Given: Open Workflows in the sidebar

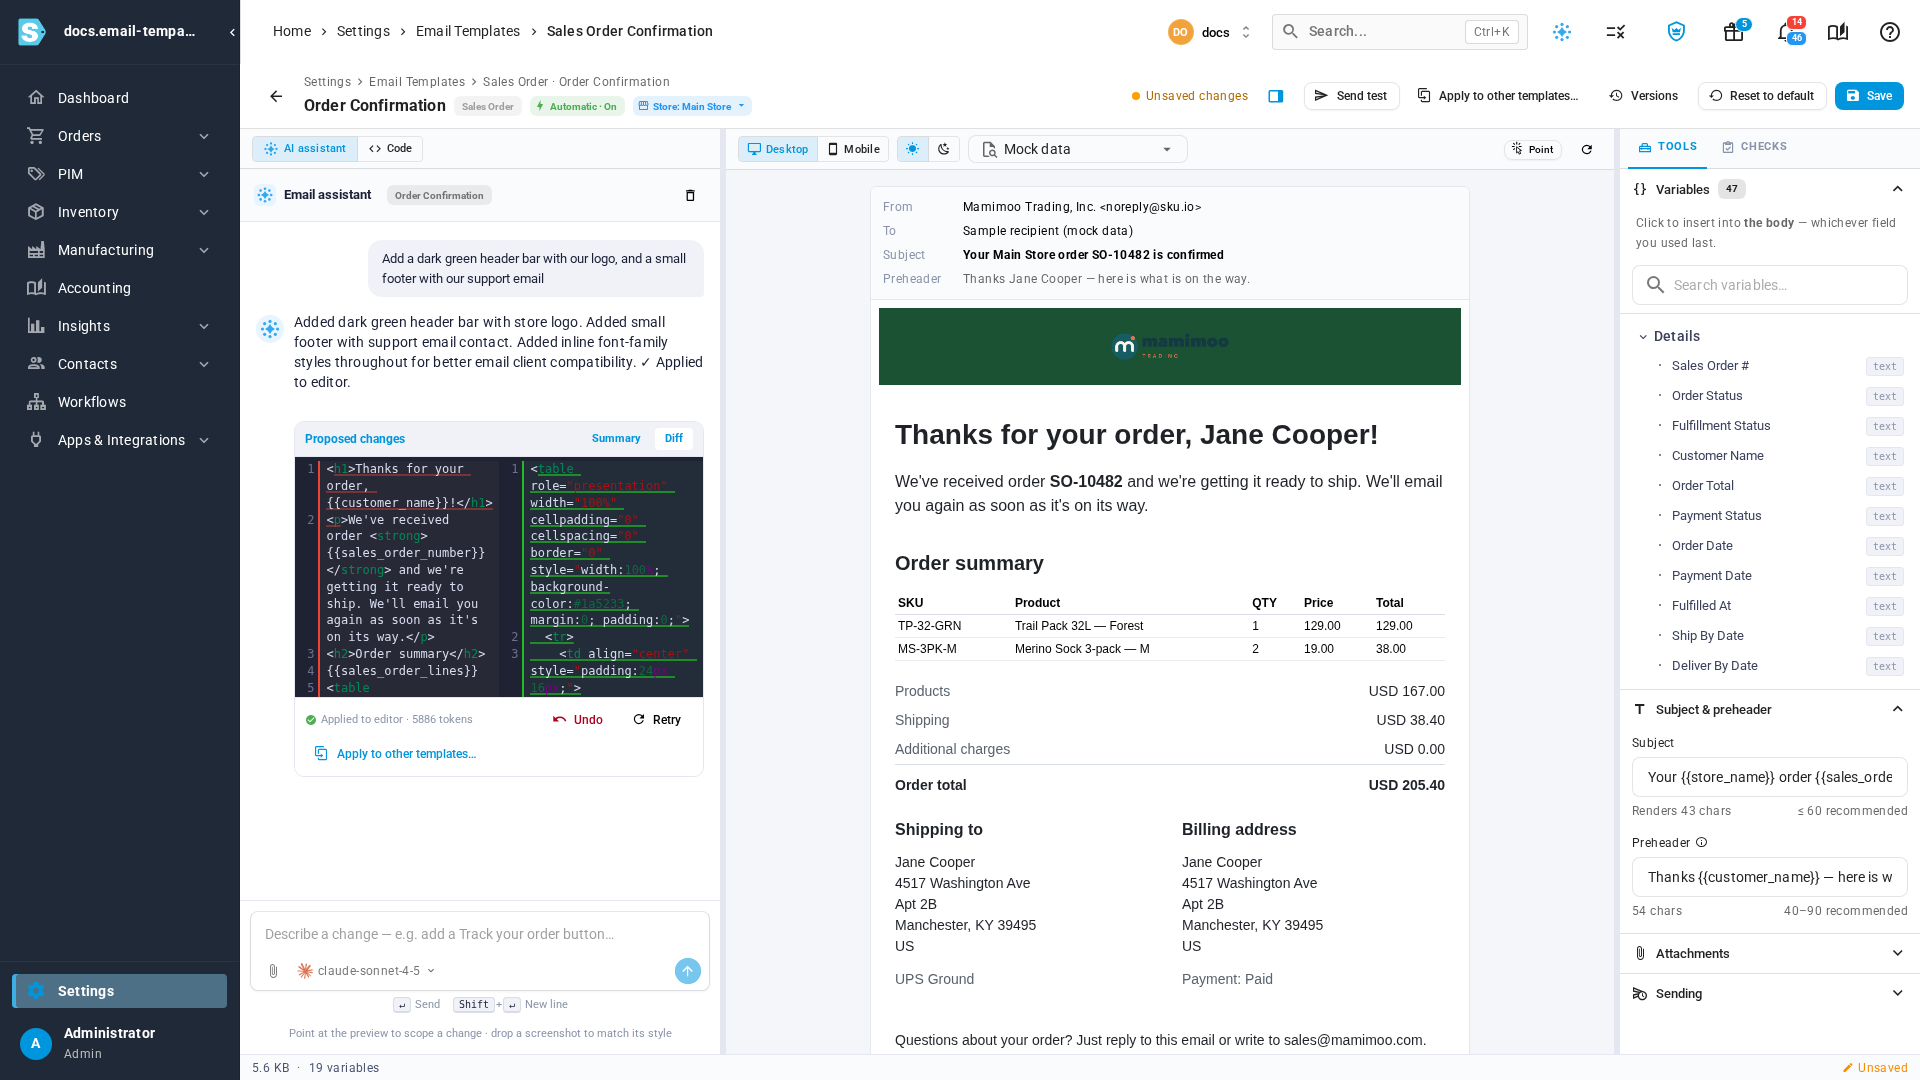Looking at the screenshot, I should [120, 402].
